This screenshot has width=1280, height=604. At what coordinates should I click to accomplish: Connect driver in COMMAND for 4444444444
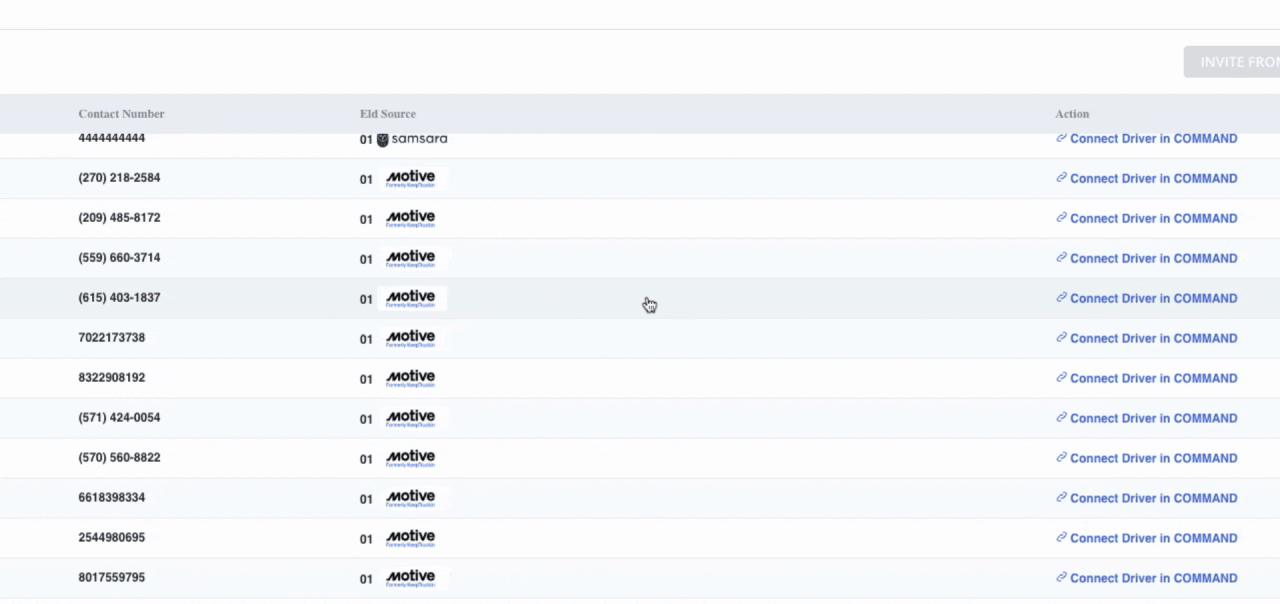1147,139
